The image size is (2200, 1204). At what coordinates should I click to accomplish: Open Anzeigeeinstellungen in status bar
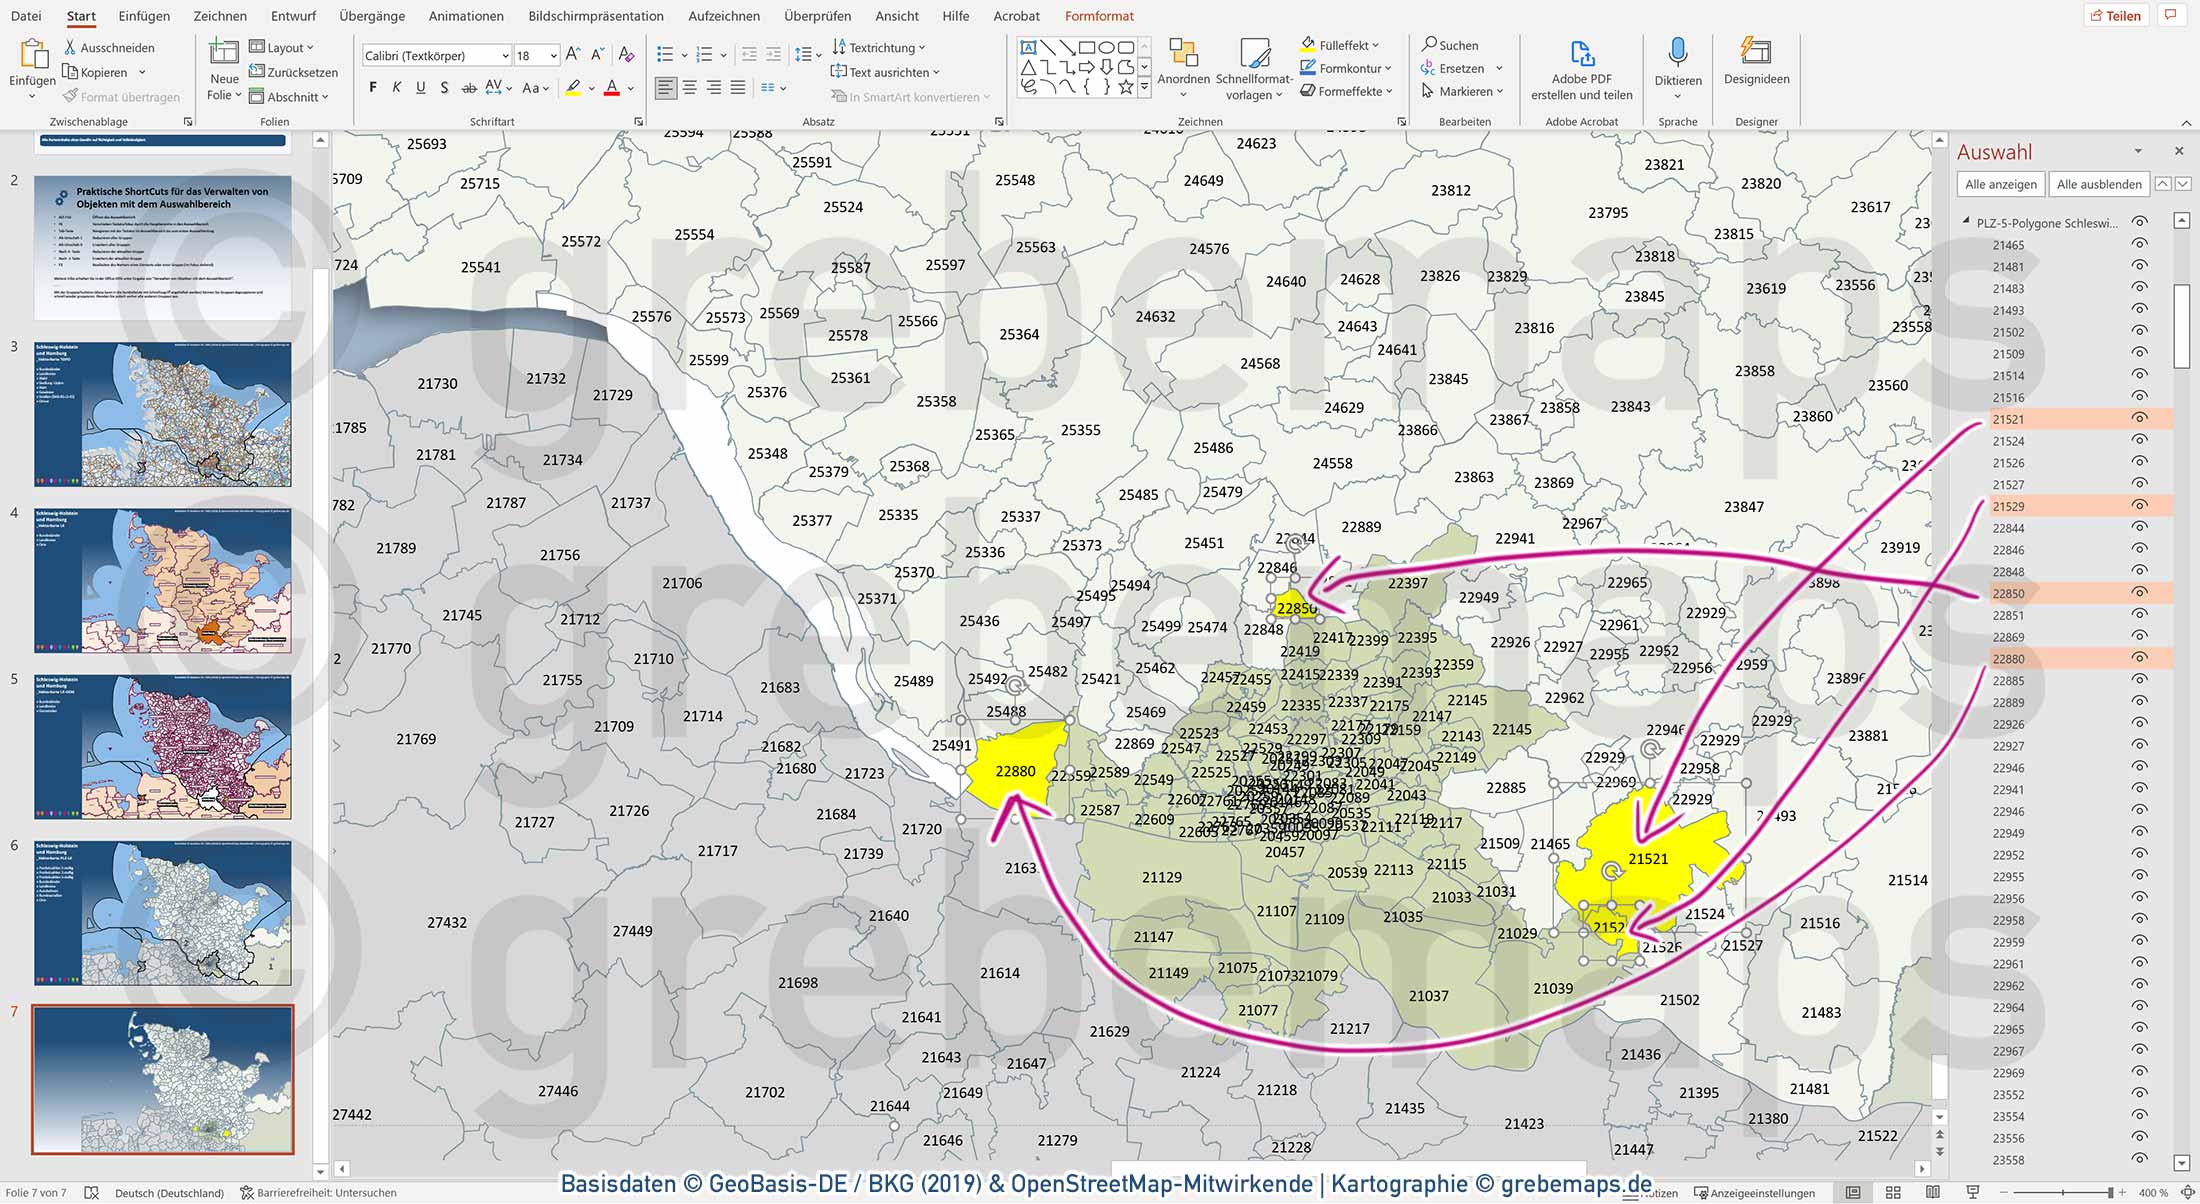1754,1192
